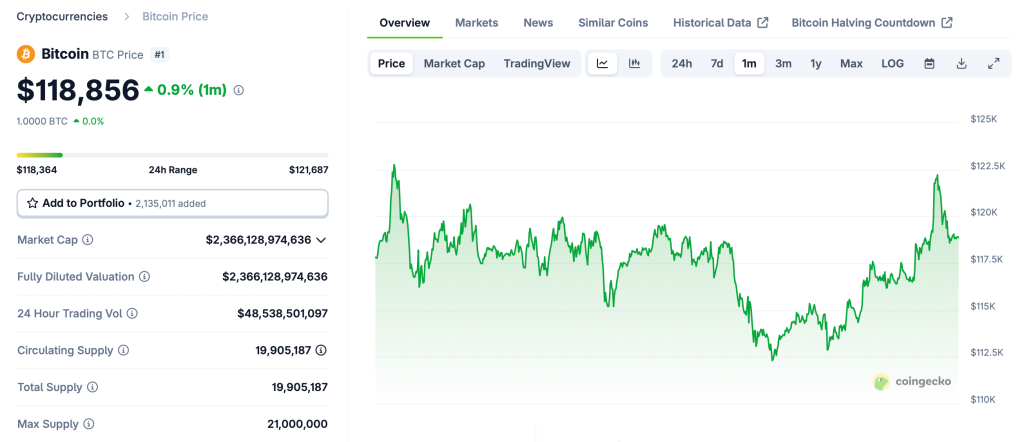Open the Similar Coins tab

click(613, 22)
